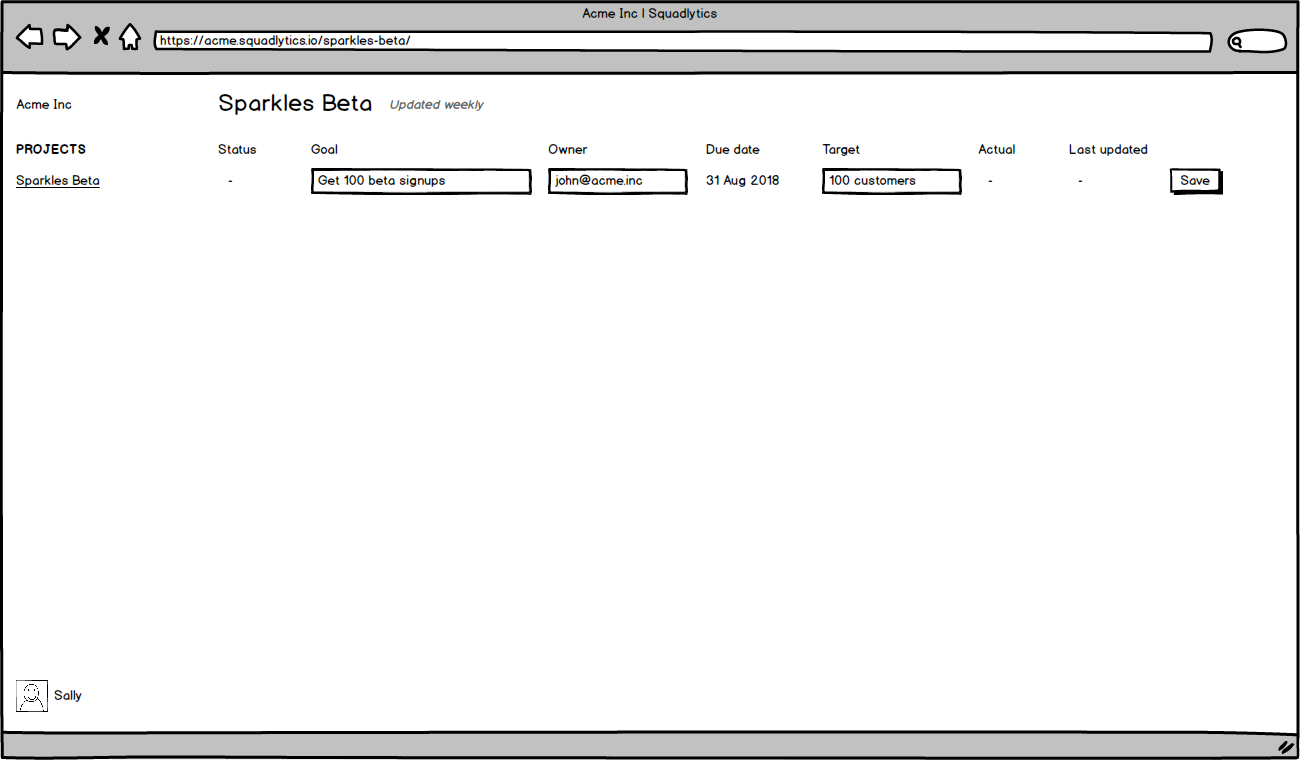Viewport: 1300px width, 760px height.
Task: Click the Status column header
Action: (237, 149)
